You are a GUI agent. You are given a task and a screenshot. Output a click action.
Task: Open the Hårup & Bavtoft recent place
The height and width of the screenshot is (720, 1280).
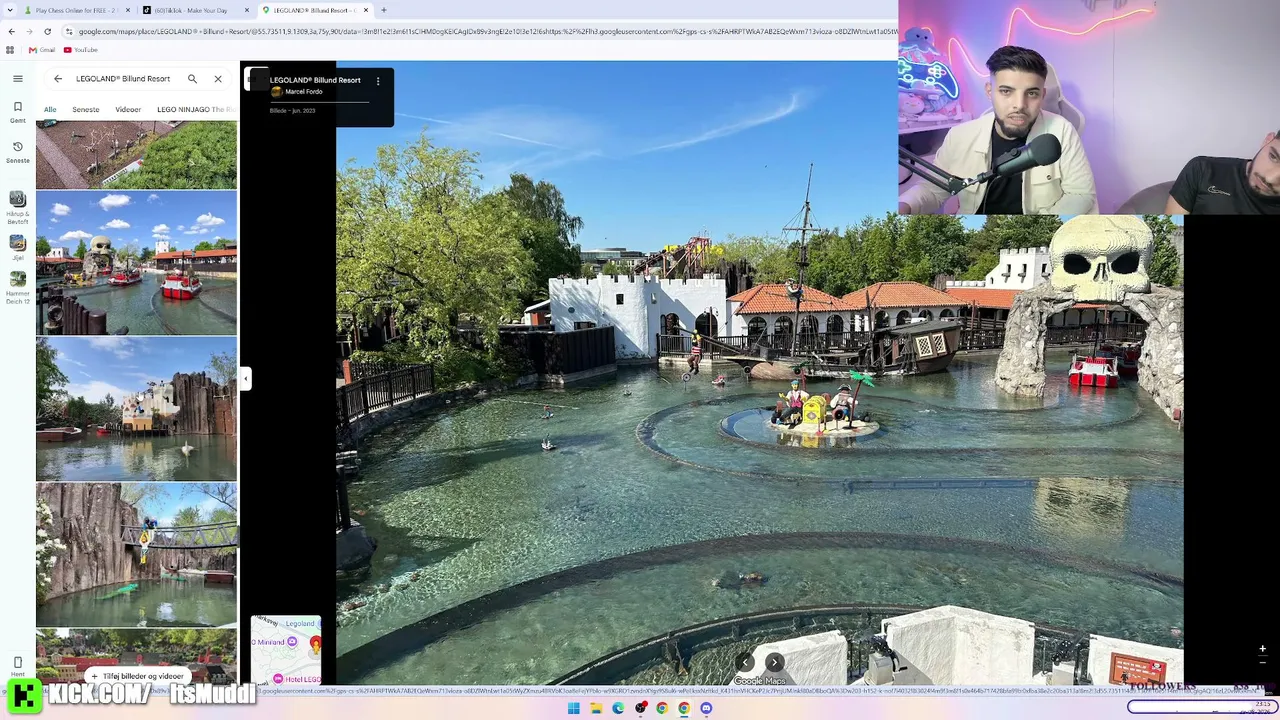18,207
